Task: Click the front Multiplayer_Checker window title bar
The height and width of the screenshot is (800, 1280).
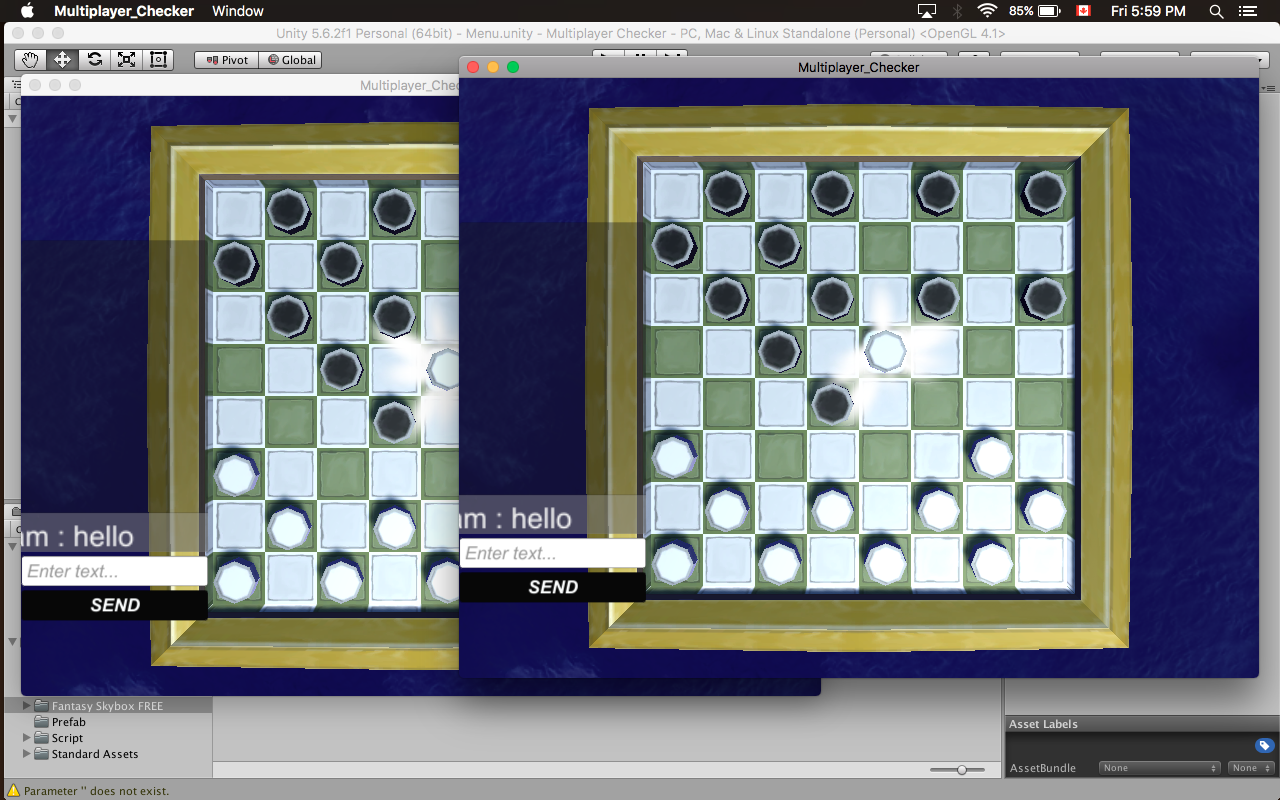Action: pyautogui.click(x=858, y=67)
